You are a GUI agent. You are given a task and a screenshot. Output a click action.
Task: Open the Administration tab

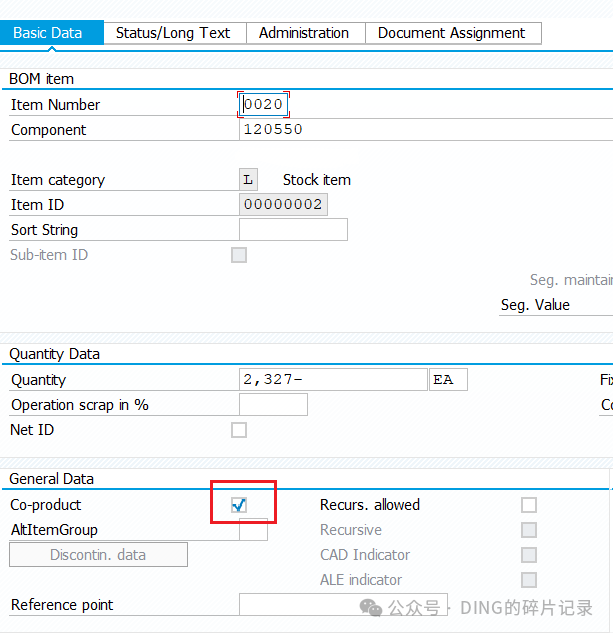306,33
